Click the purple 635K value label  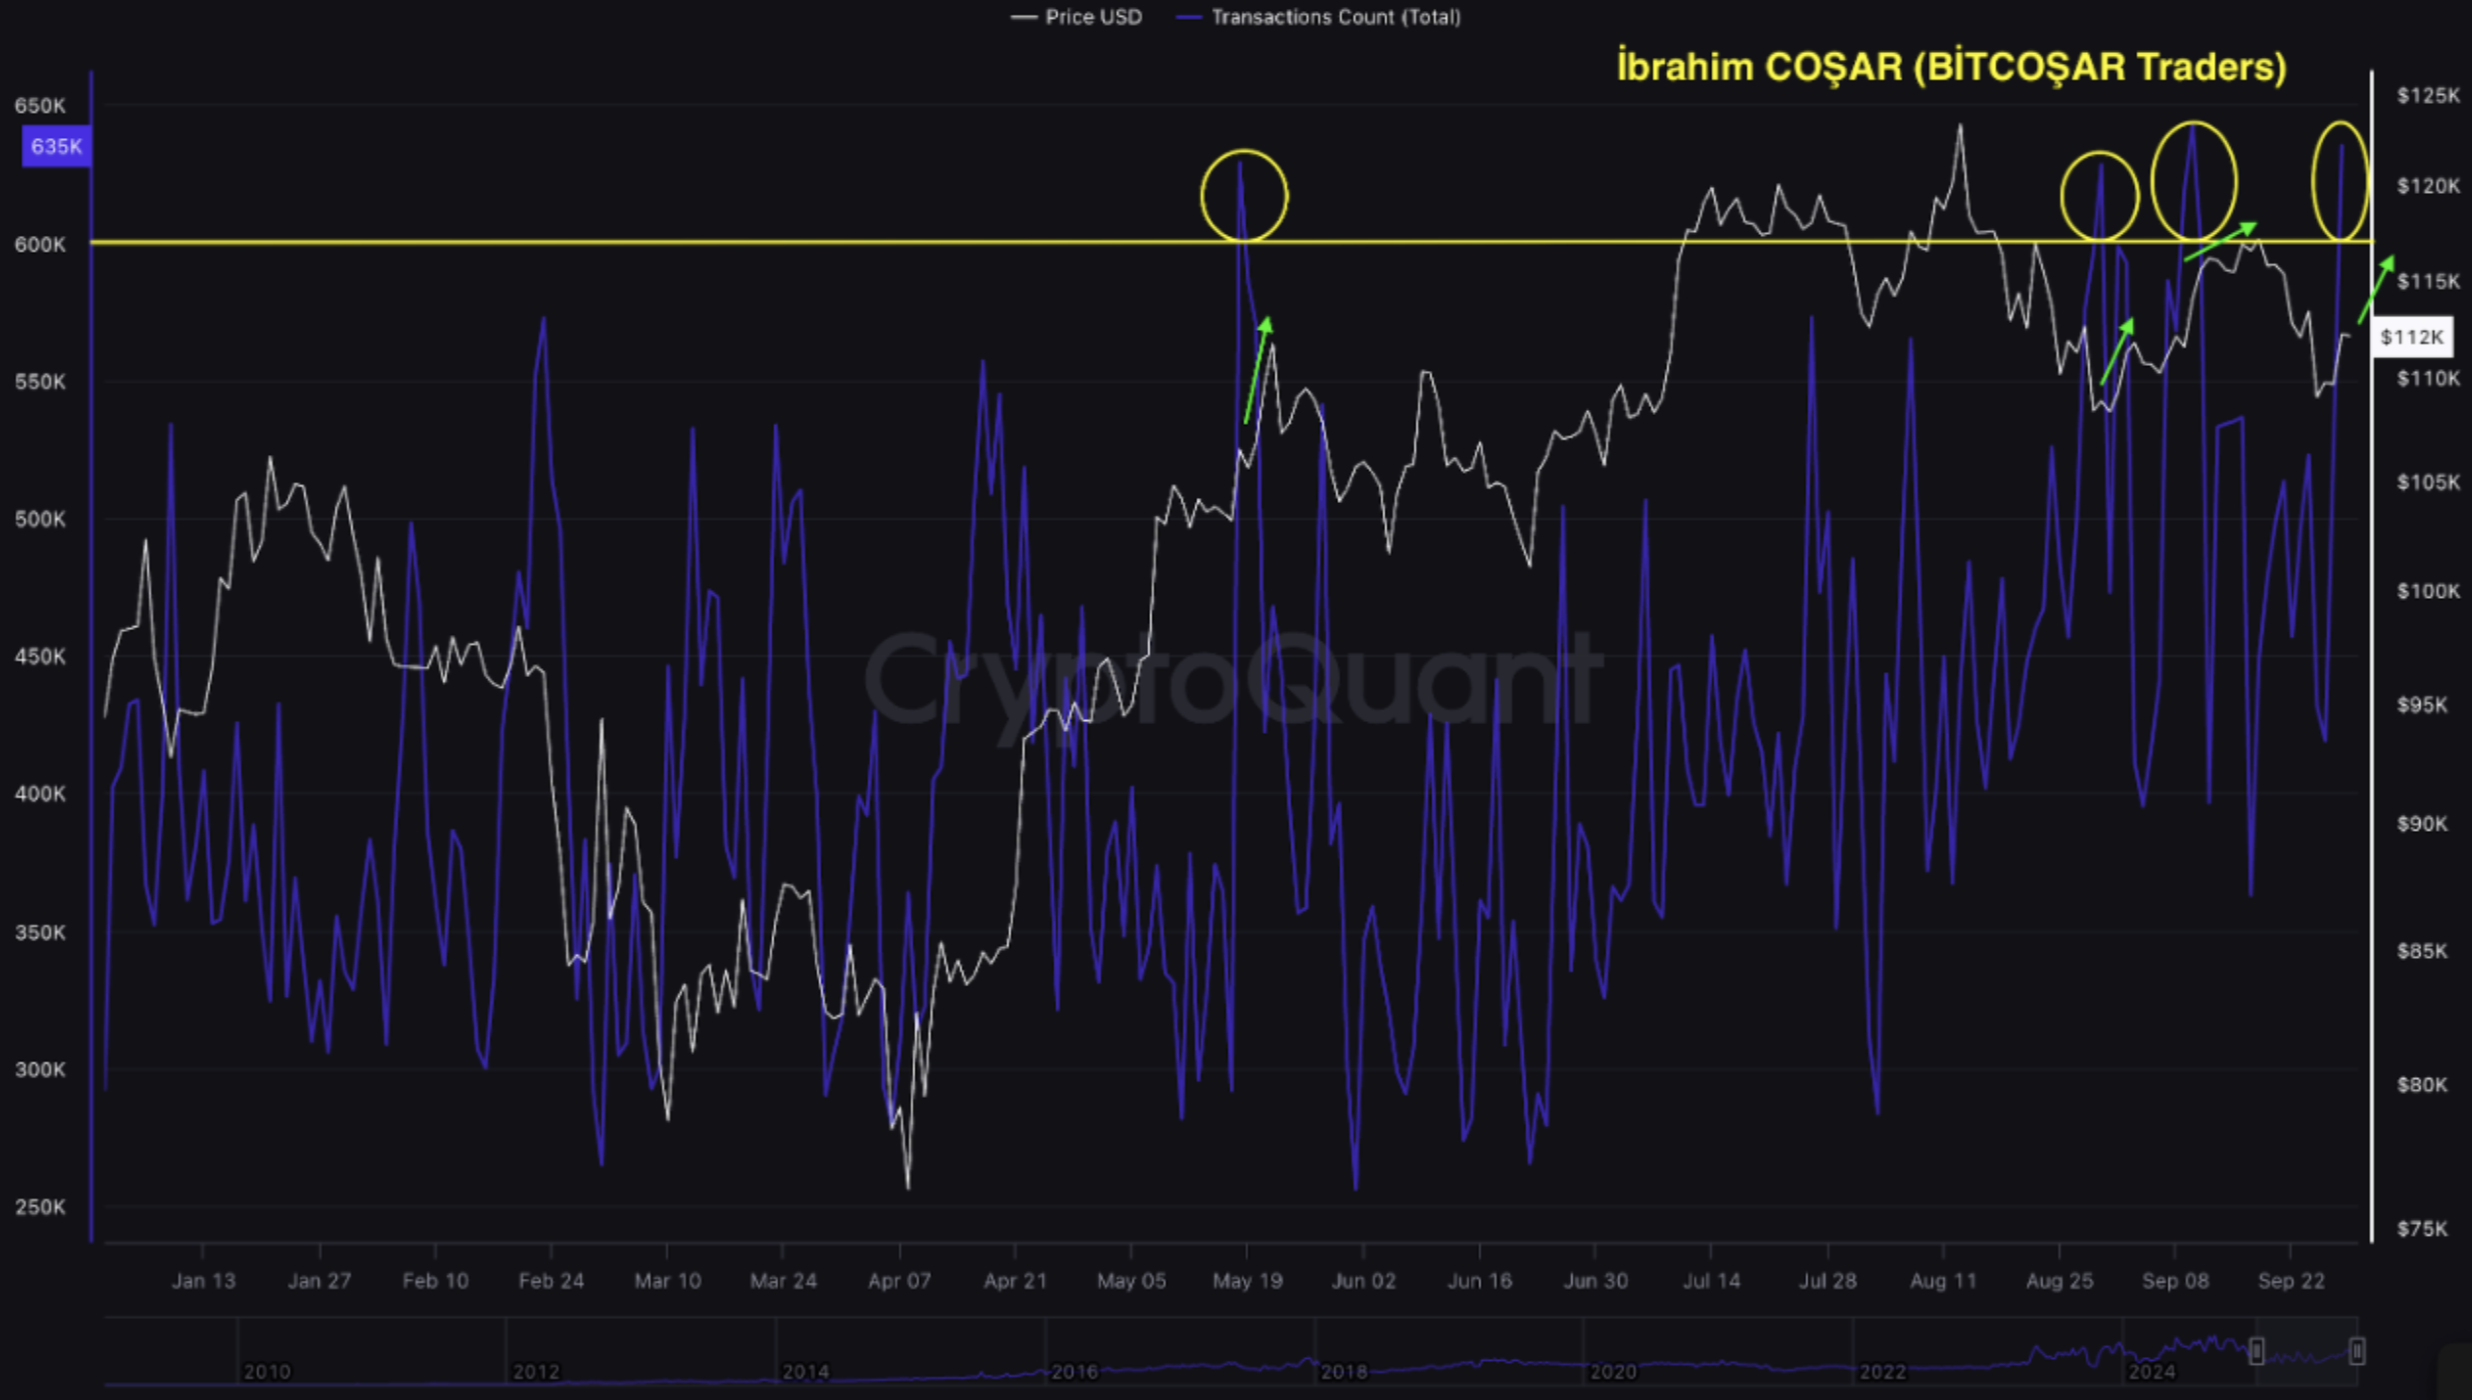56,147
